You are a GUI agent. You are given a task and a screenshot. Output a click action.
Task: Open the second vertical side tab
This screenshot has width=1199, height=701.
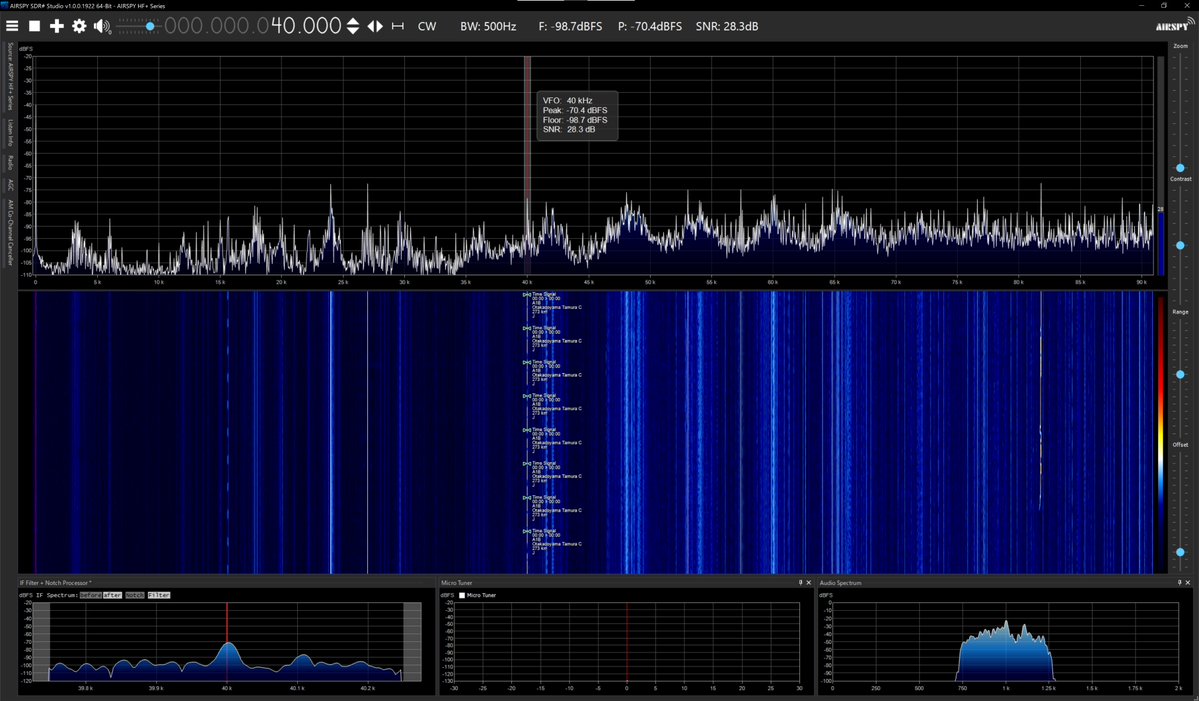(10, 132)
